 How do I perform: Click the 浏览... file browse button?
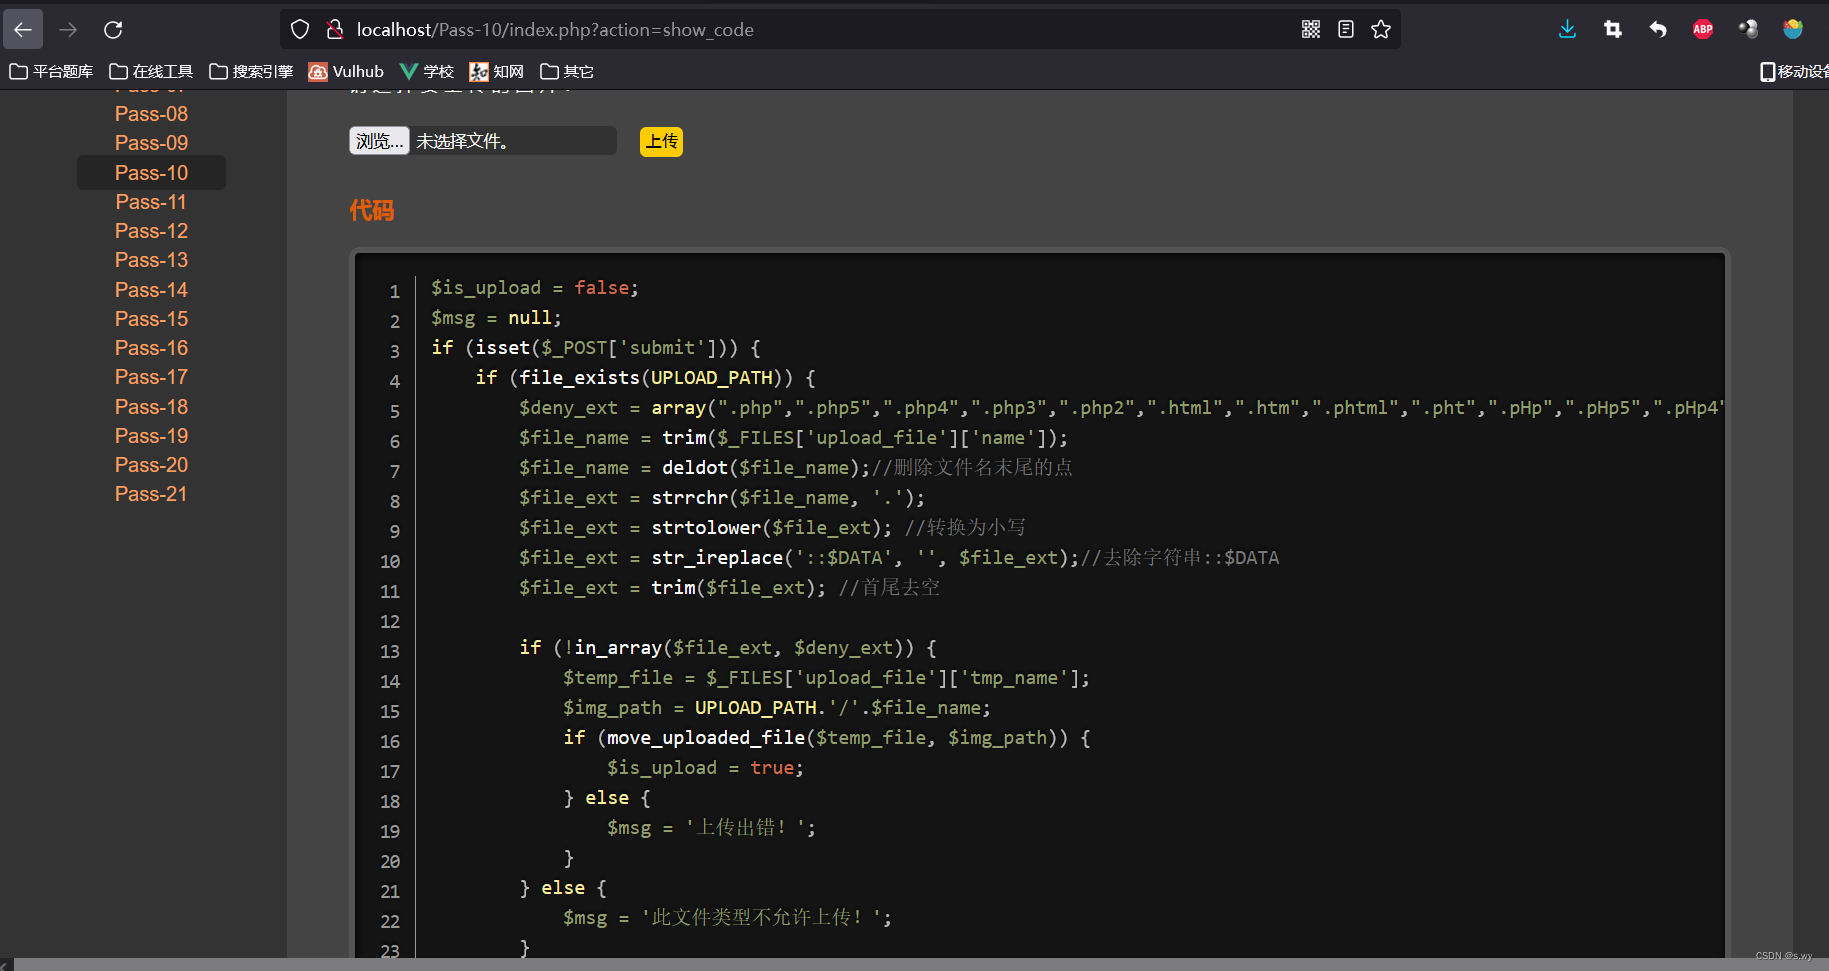(x=379, y=141)
